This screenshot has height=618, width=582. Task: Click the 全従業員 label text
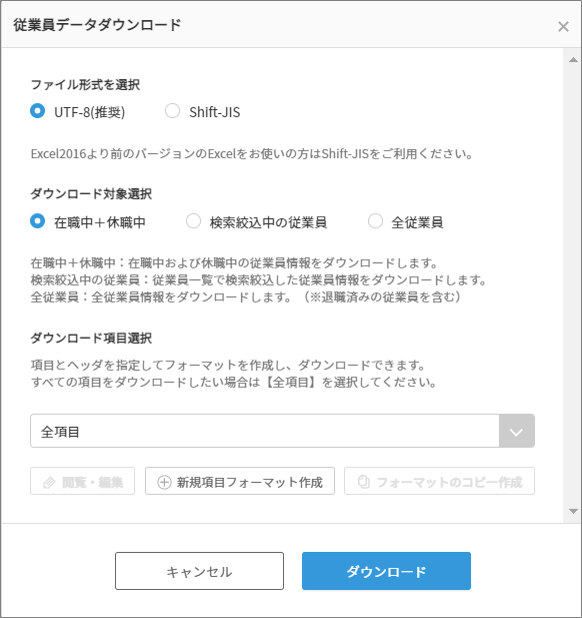pyautogui.click(x=417, y=222)
